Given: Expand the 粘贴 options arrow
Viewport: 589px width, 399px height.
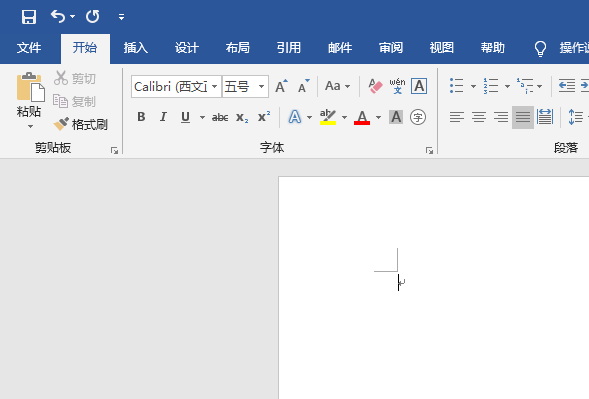Looking at the screenshot, I should pyautogui.click(x=30, y=127).
